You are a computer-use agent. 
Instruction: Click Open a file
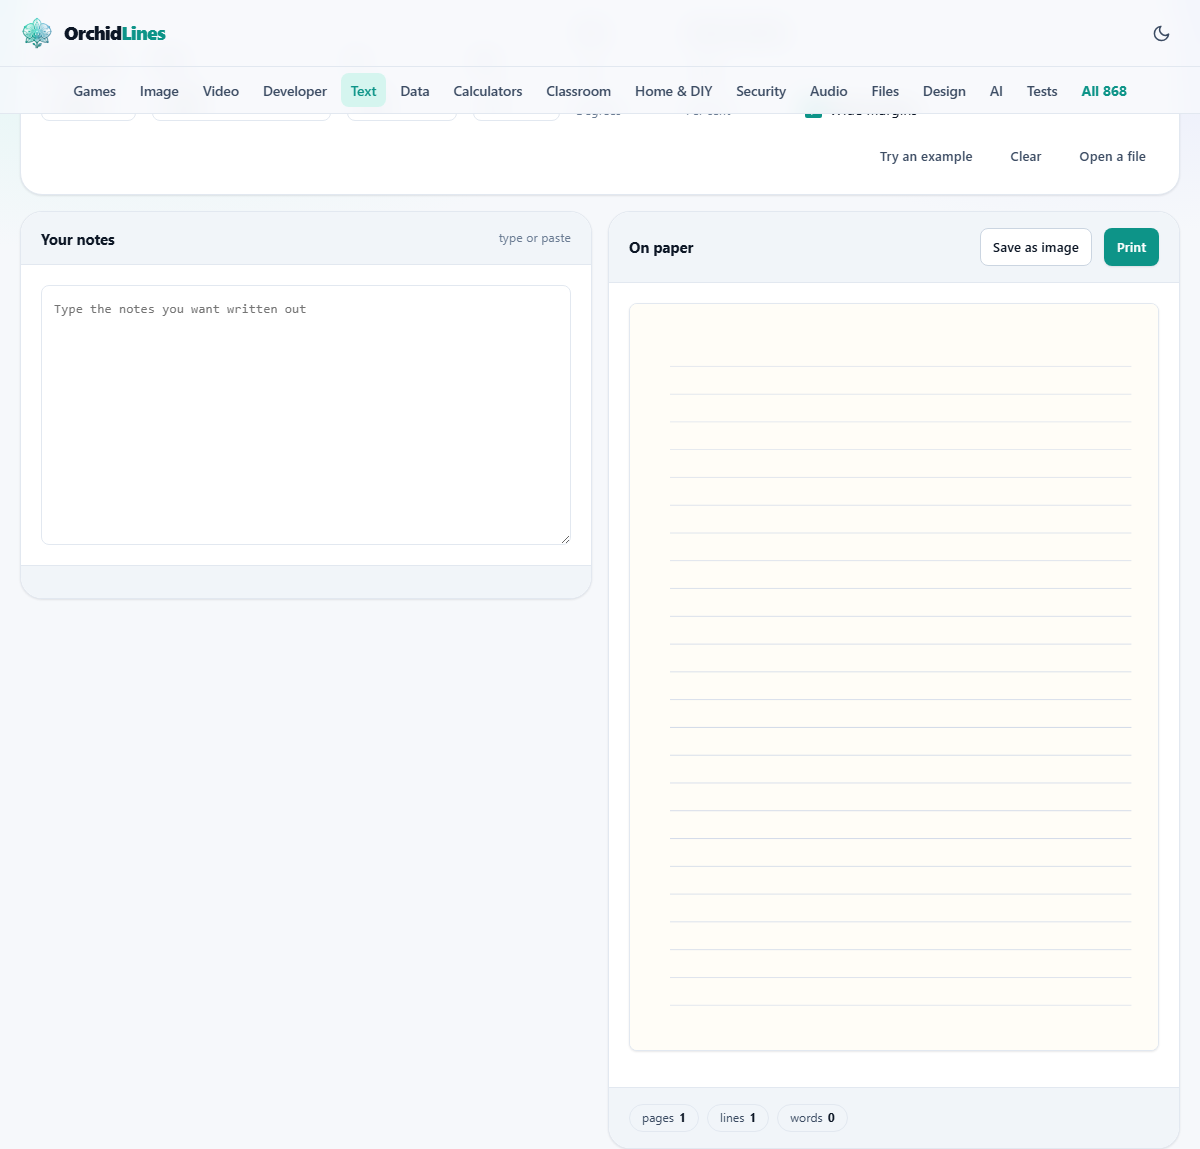pyautogui.click(x=1113, y=157)
